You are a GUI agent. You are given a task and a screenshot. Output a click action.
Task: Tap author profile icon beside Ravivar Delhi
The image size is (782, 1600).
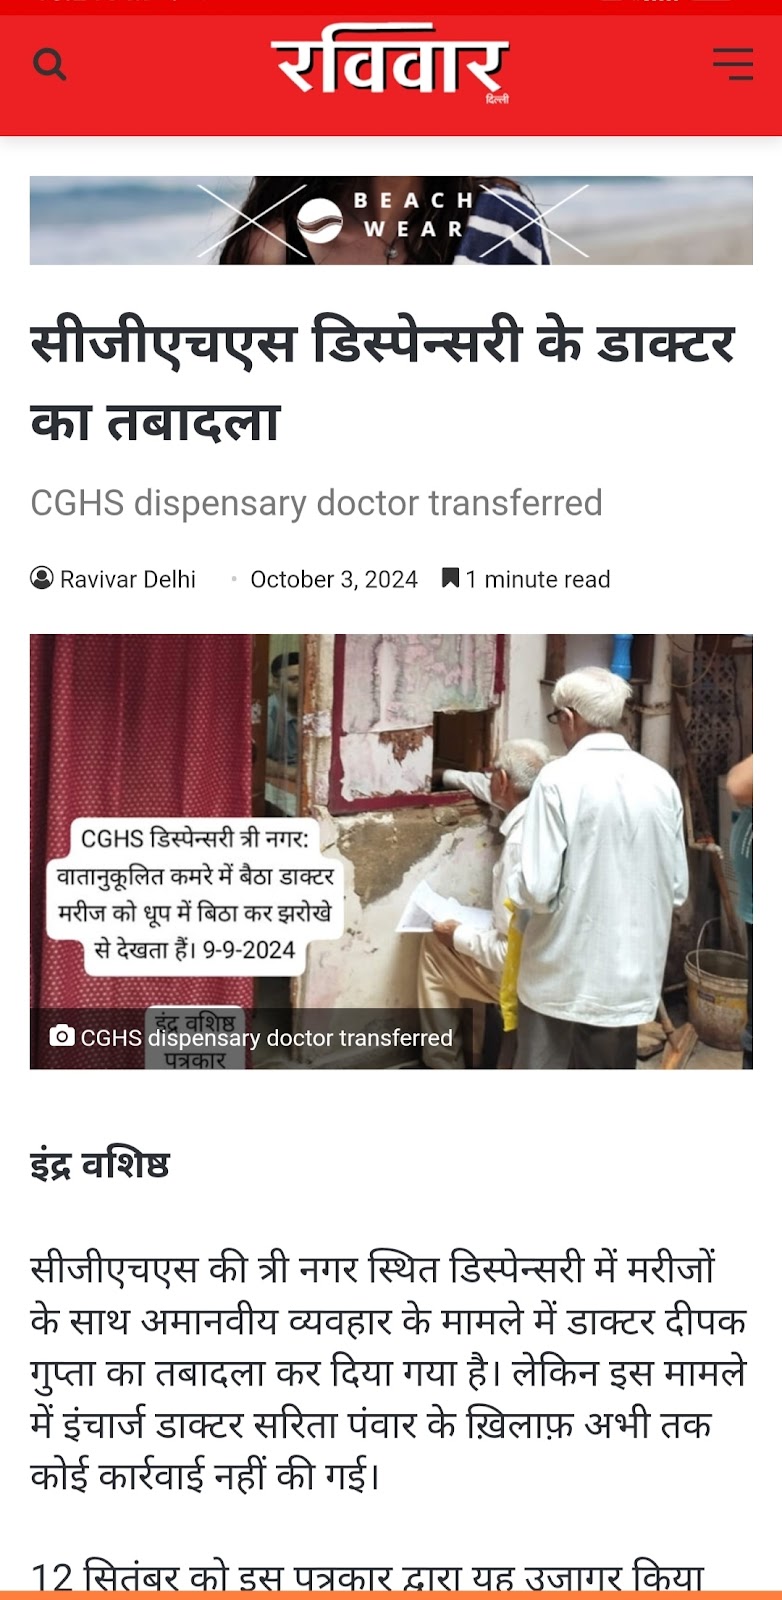pyautogui.click(x=42, y=578)
